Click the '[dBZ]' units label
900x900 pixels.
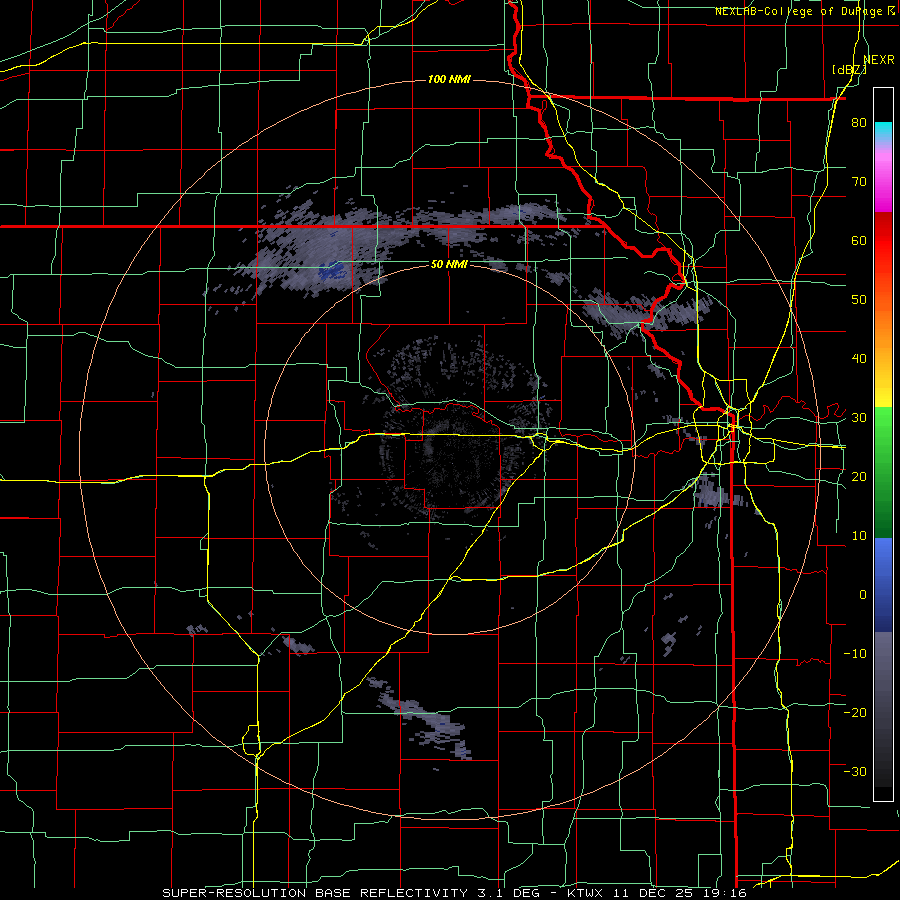point(849,69)
